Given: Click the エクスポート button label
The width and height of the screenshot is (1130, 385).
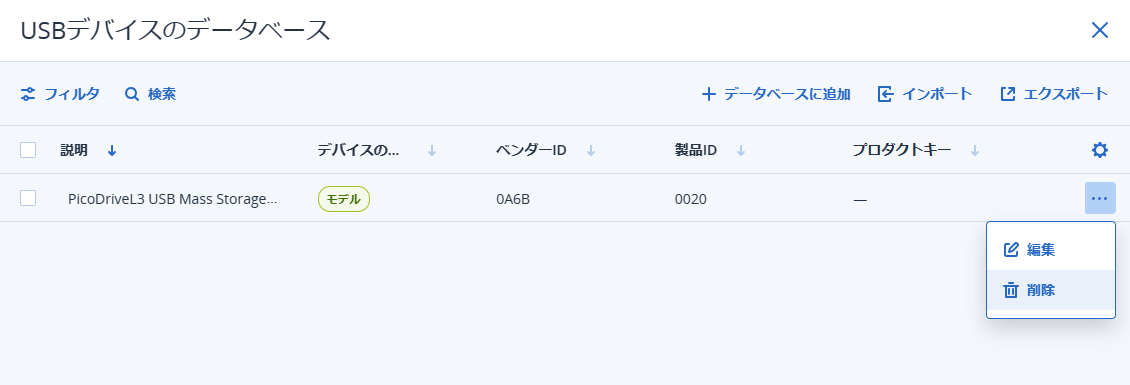Looking at the screenshot, I should tap(1065, 94).
